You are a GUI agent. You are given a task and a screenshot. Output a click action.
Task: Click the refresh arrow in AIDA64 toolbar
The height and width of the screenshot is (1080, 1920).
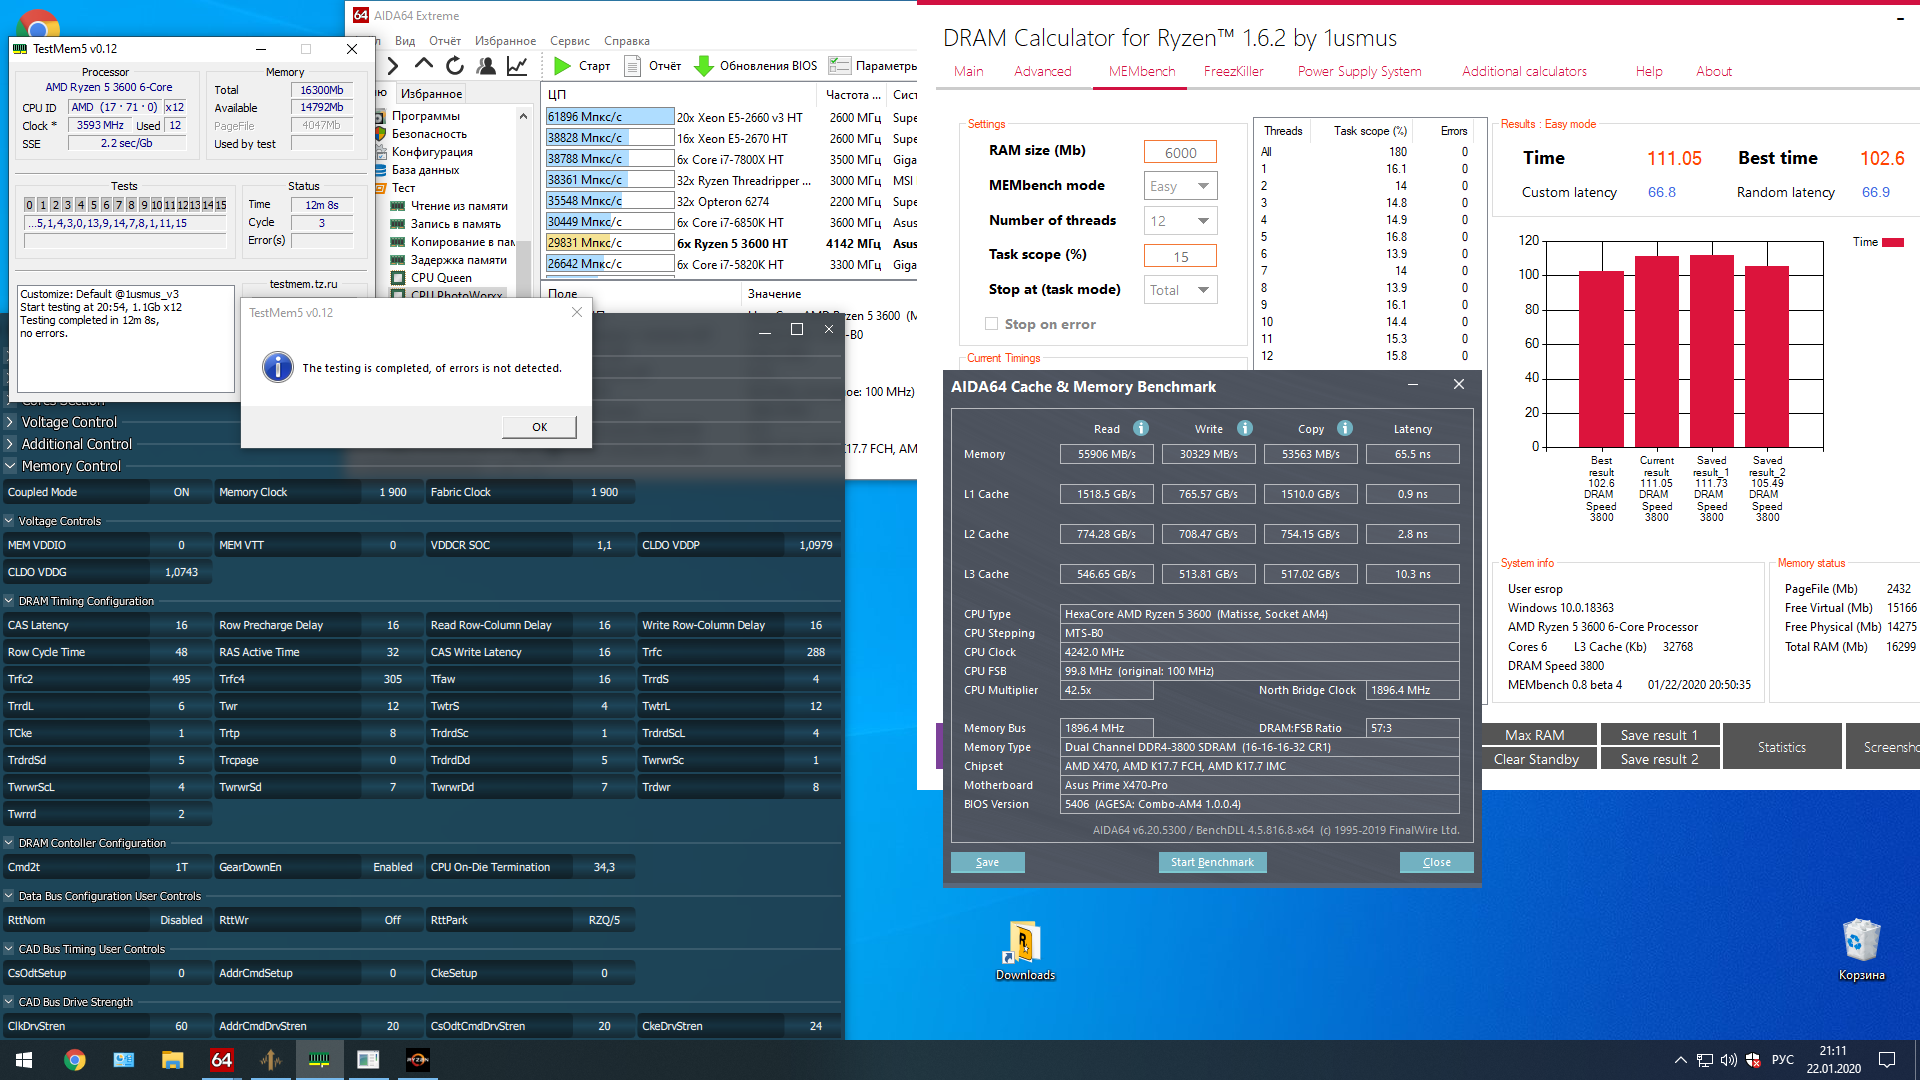pyautogui.click(x=455, y=66)
